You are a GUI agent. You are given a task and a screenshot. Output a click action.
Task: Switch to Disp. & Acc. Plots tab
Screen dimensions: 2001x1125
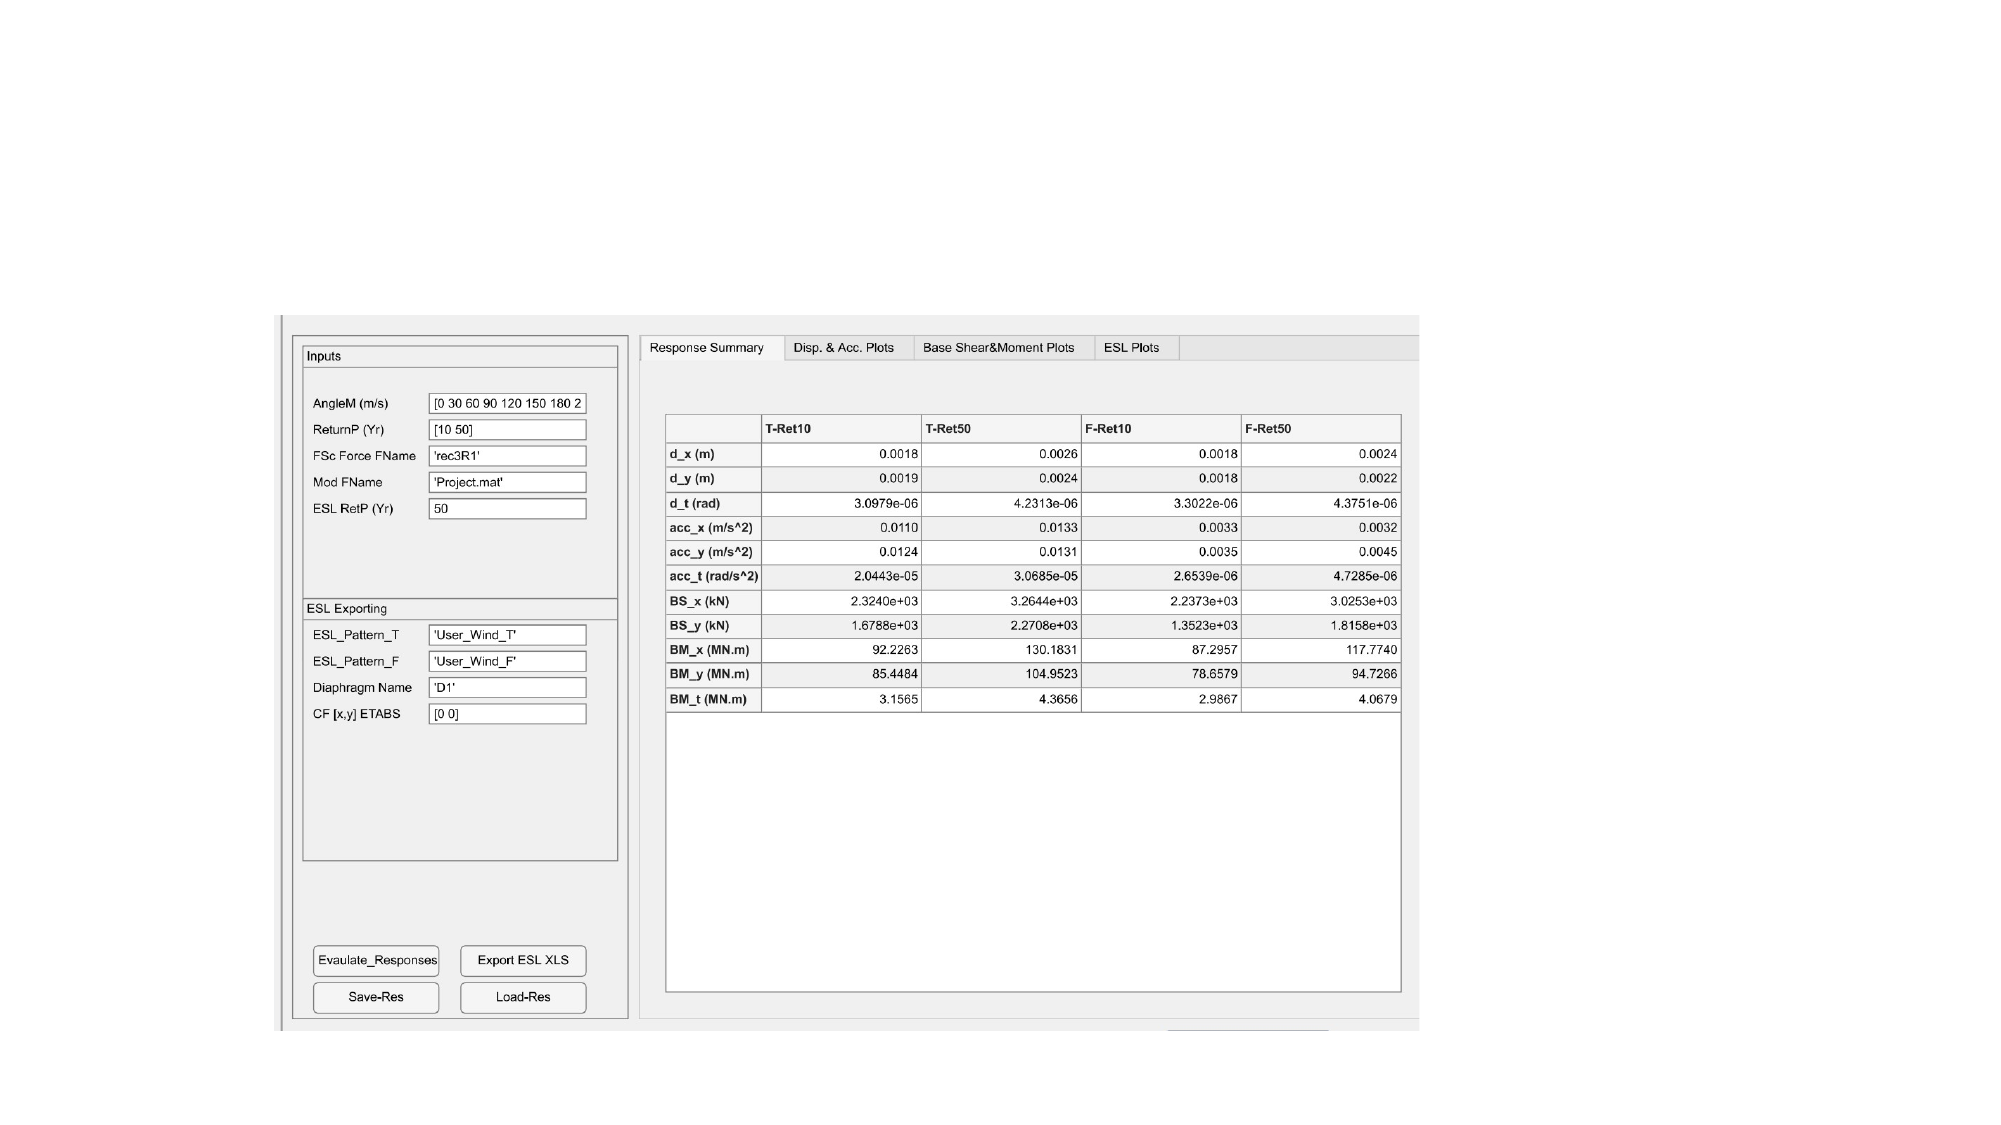(843, 348)
